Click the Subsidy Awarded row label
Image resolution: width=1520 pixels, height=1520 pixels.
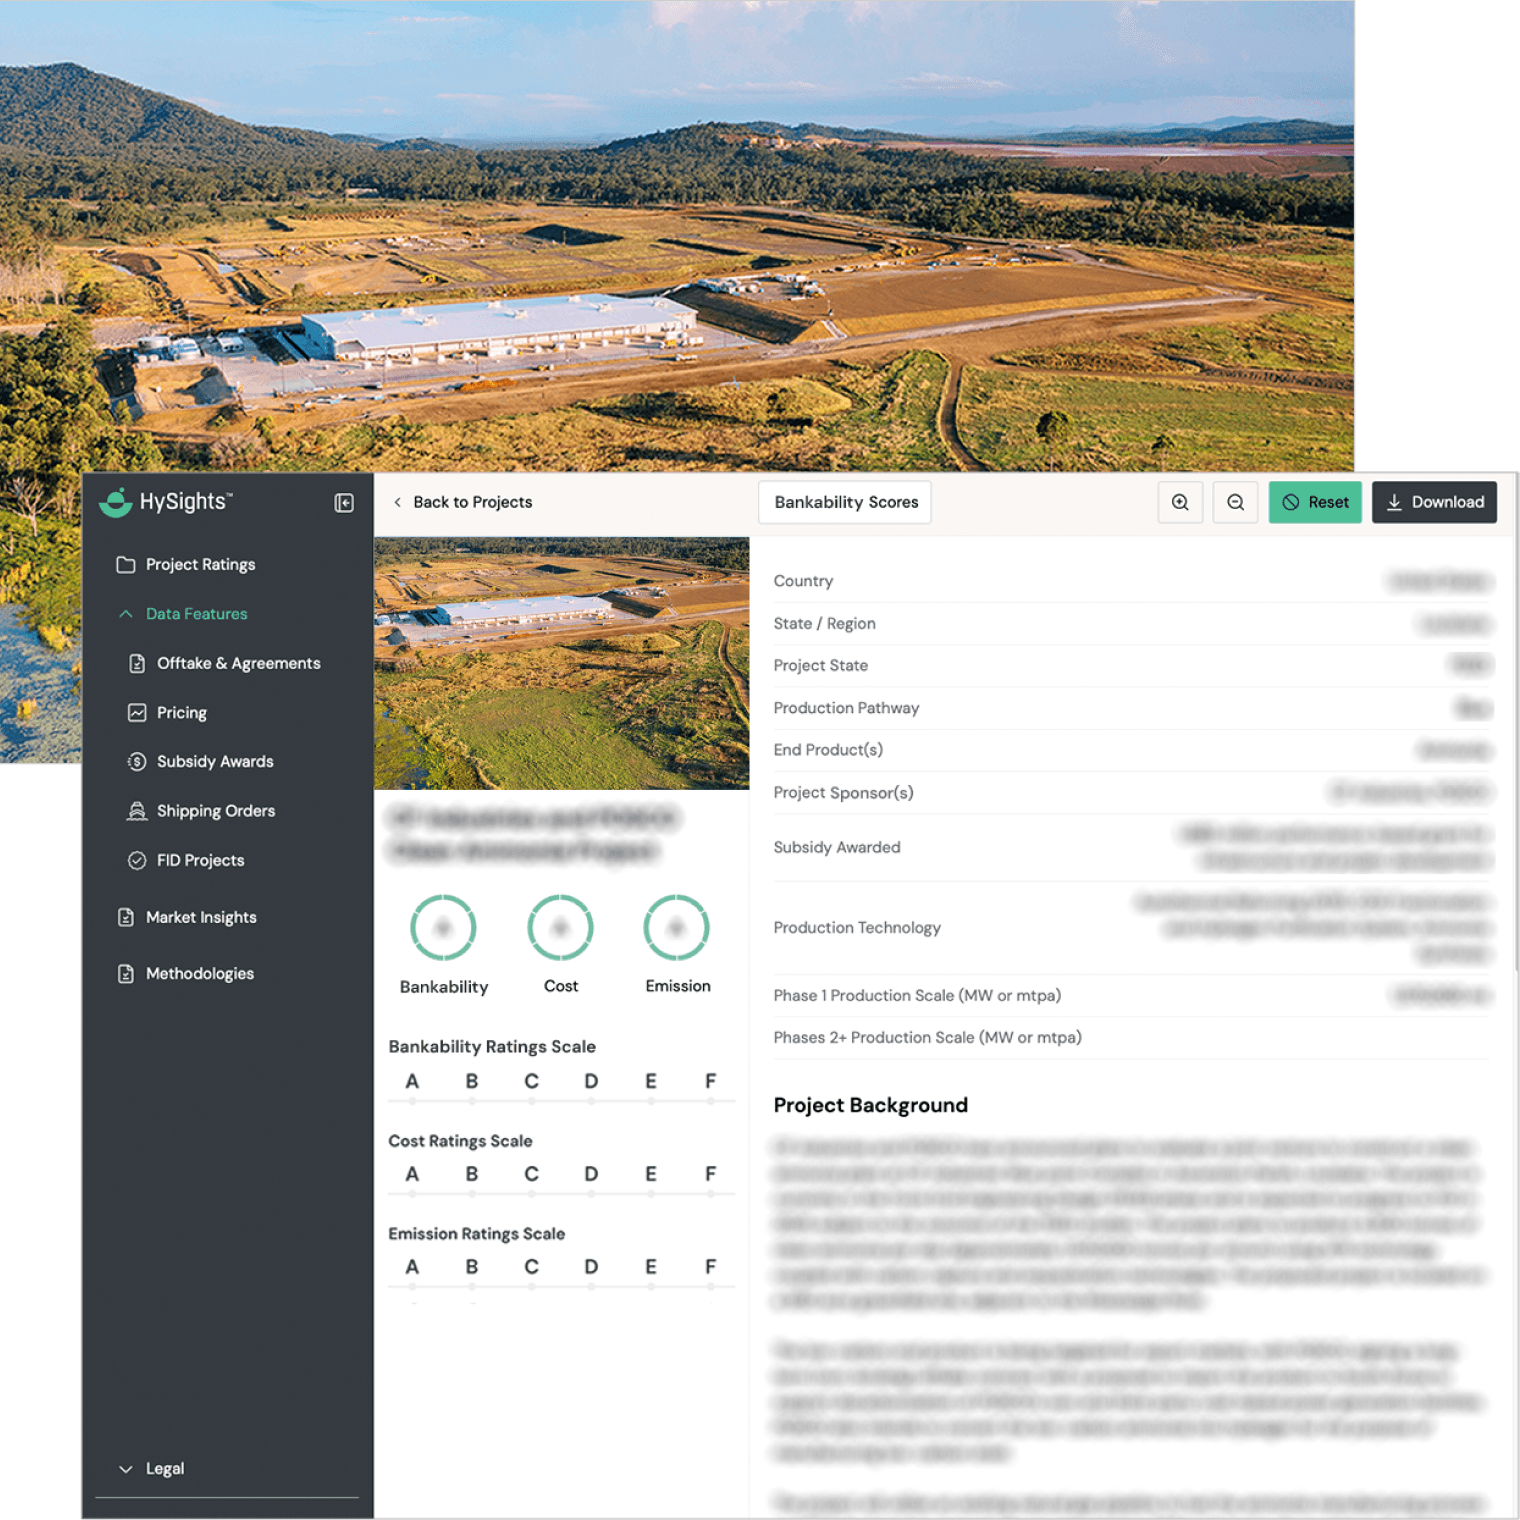coord(837,847)
